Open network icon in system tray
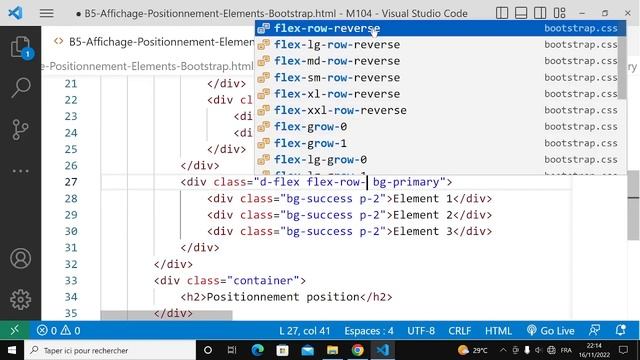The image size is (640, 360). [551, 350]
